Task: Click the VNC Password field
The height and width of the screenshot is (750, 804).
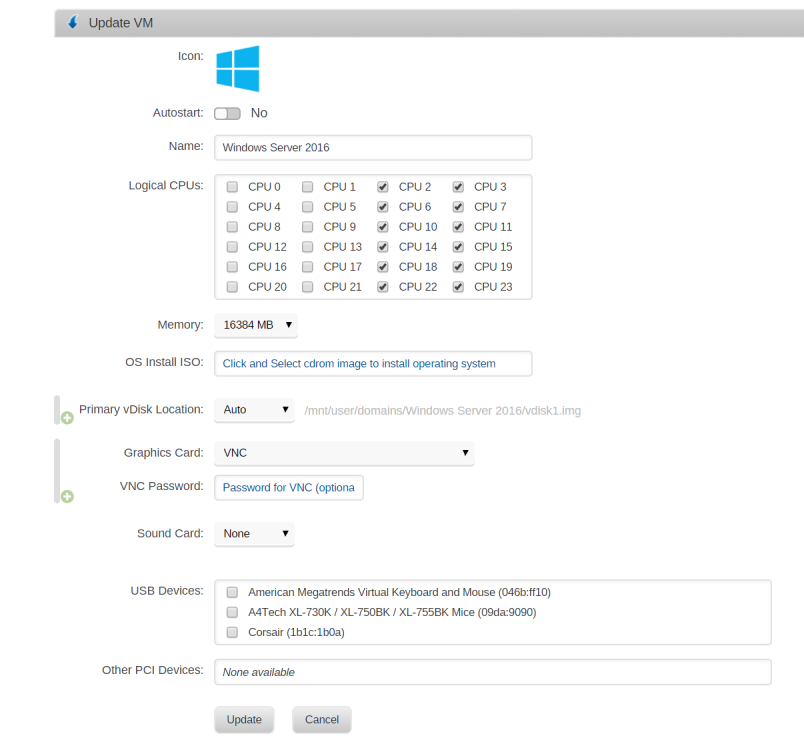Action: point(289,488)
